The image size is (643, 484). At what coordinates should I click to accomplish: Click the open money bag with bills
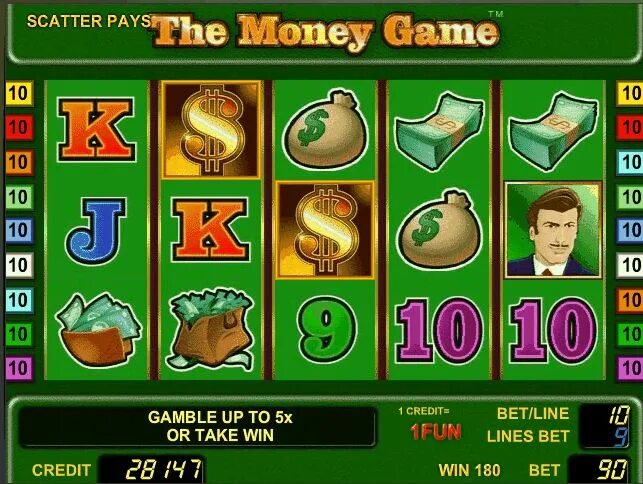tap(210, 329)
